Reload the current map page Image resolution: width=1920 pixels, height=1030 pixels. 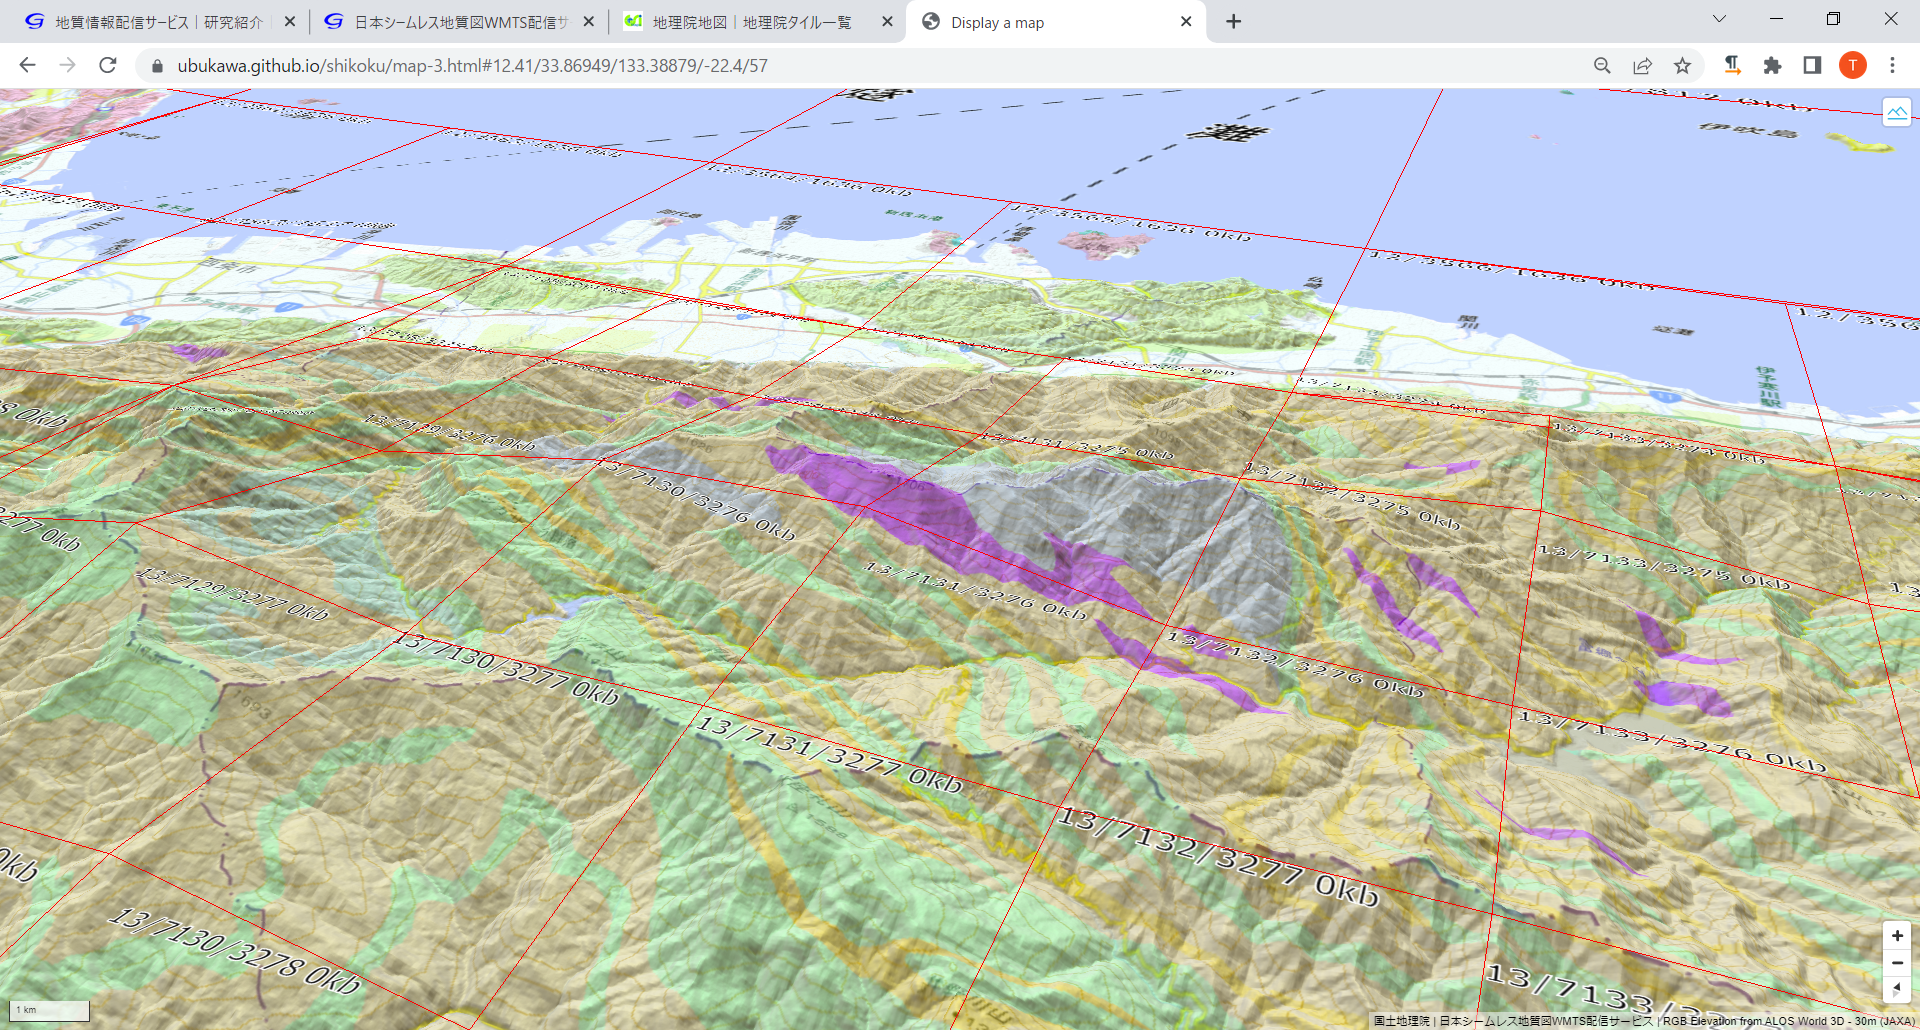click(108, 65)
